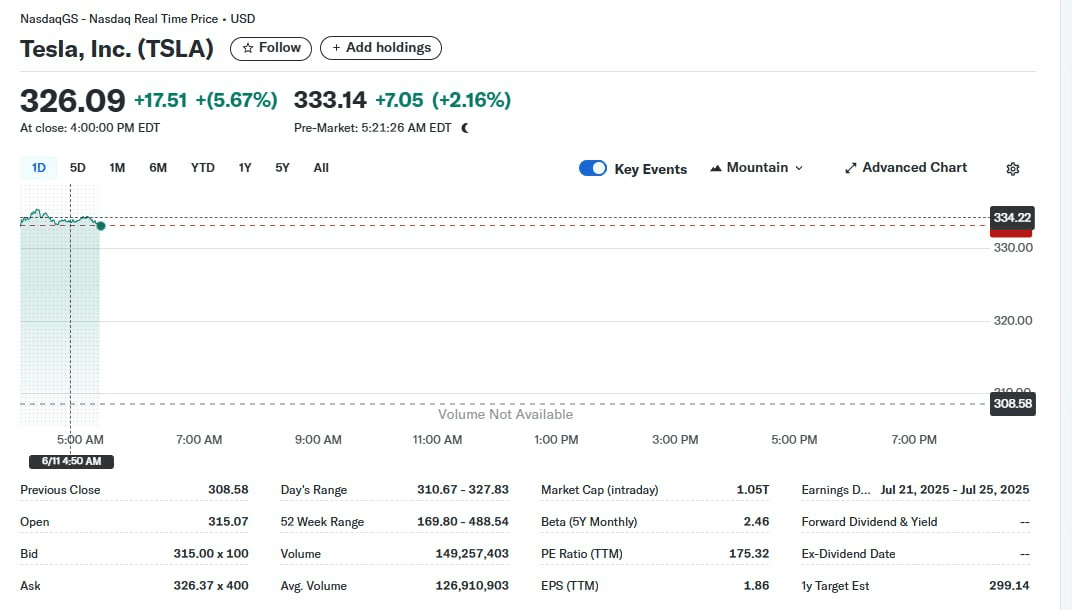Select the 5D range tab

[x=78, y=168]
